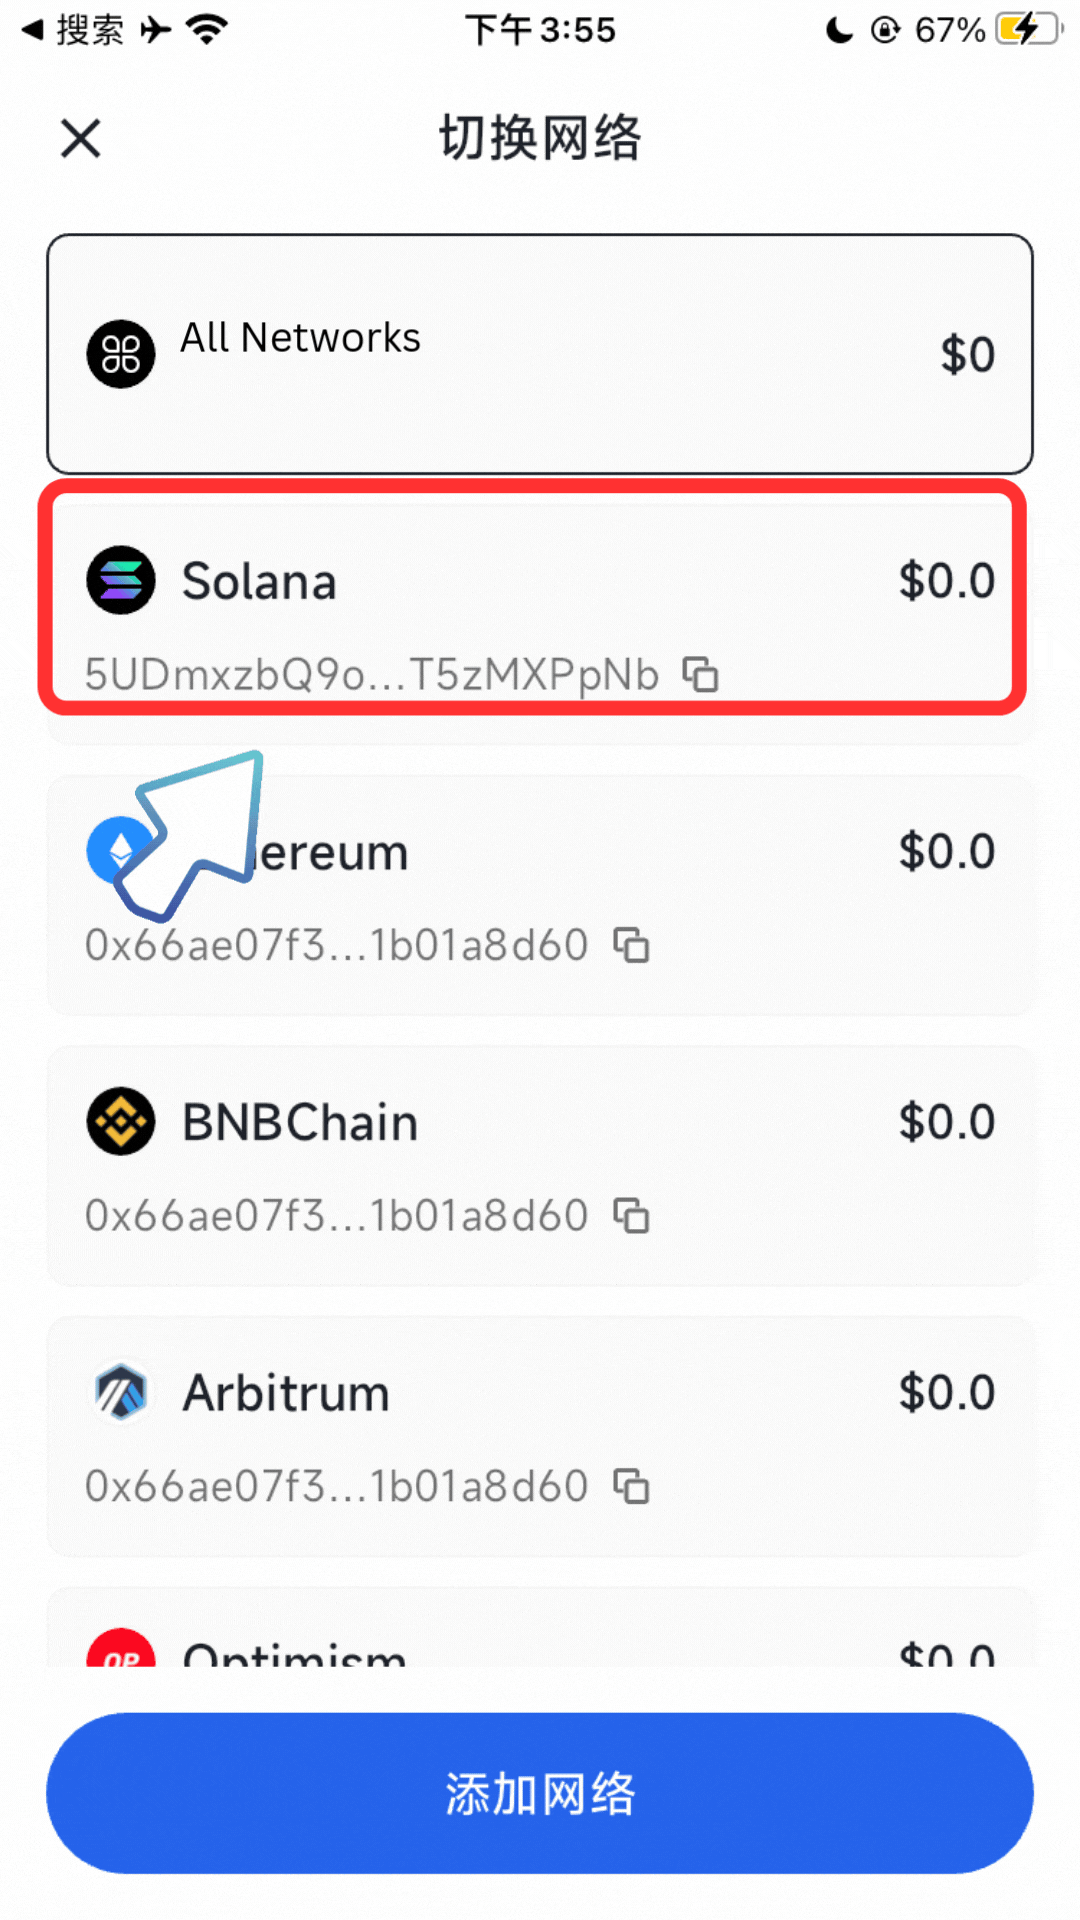
Task: Tap the 搜索 back link in status bar
Action: (x=75, y=30)
